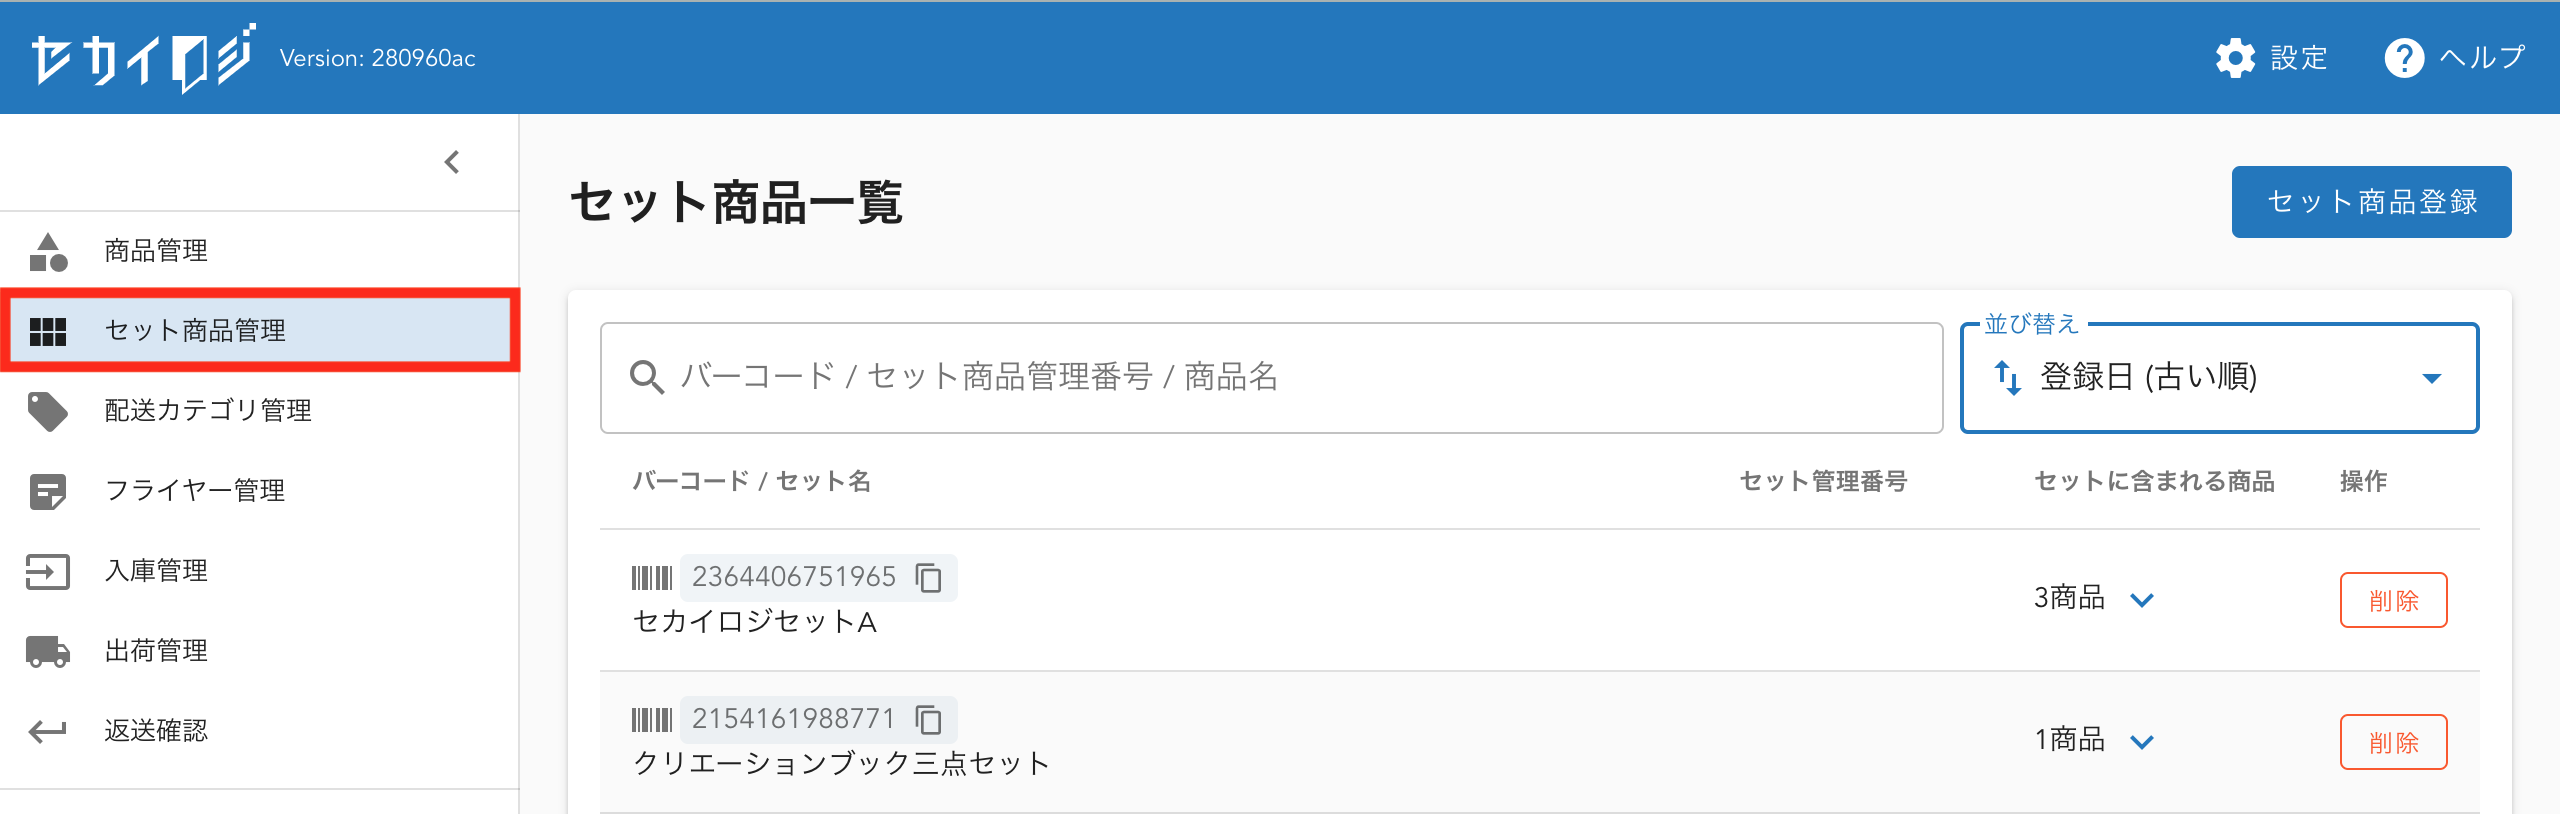Expand the 3商品 list for セカイロジセットA

pyautogui.click(x=2141, y=600)
